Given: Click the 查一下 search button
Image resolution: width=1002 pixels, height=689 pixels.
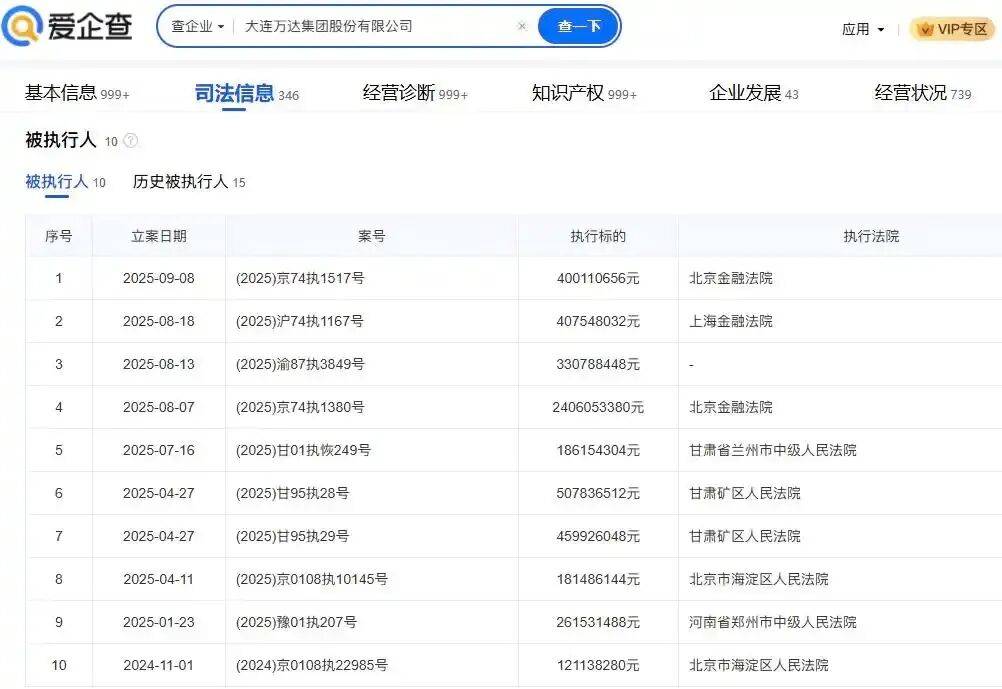Looking at the screenshot, I should [x=579, y=26].
